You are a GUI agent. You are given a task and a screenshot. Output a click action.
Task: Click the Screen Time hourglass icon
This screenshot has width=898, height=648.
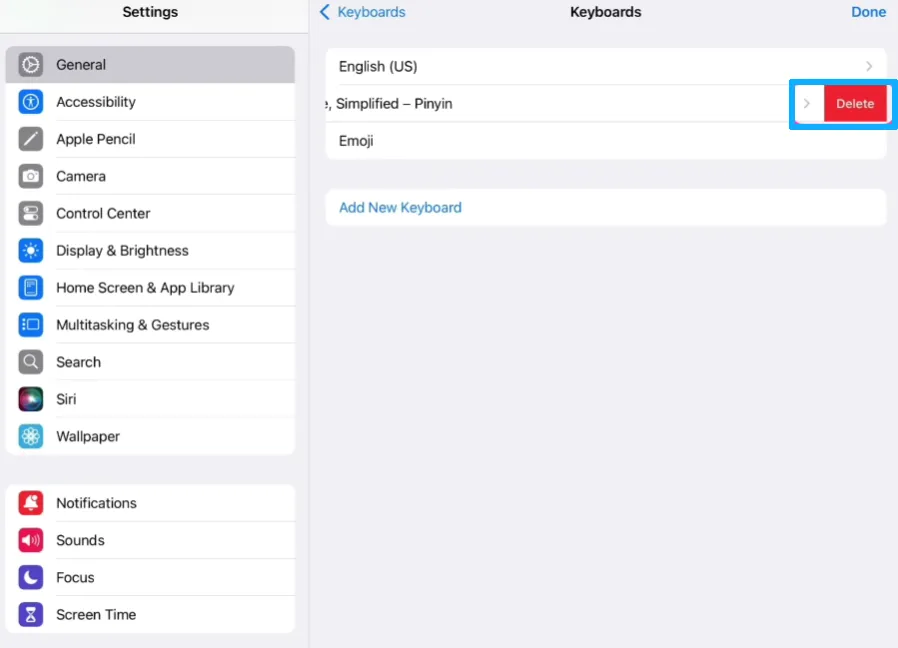coord(30,614)
